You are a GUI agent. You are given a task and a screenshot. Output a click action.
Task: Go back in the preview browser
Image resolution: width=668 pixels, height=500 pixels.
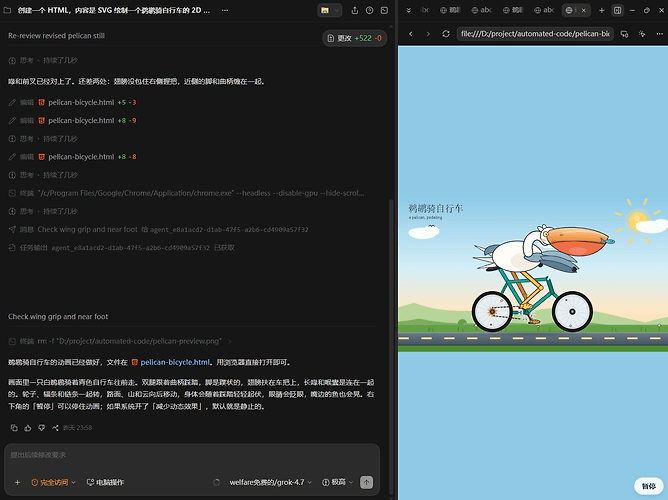coord(411,34)
